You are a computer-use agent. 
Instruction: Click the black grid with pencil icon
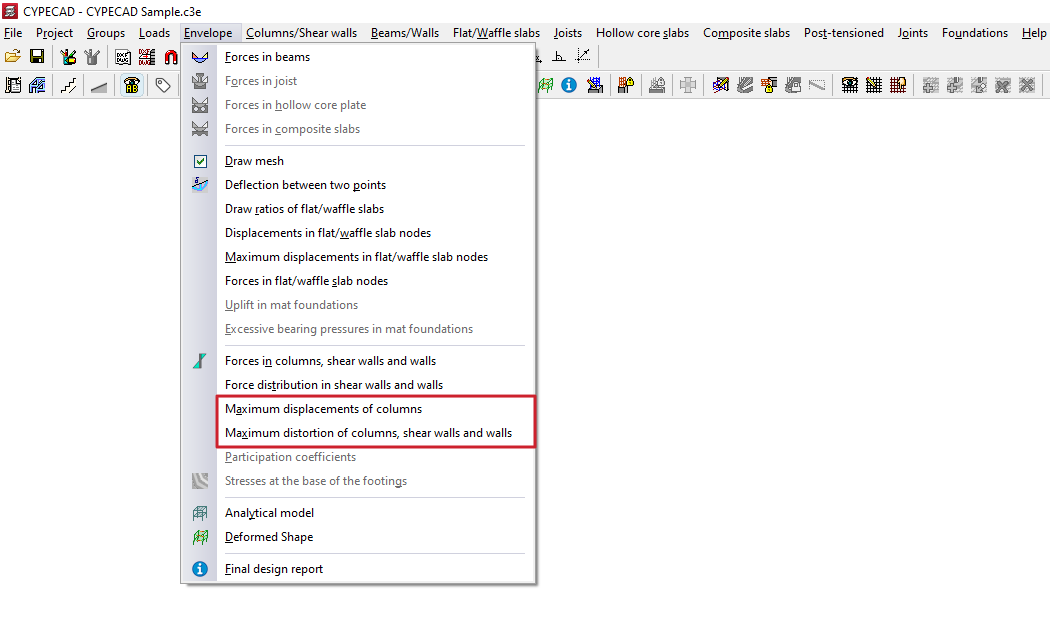[x=874, y=85]
